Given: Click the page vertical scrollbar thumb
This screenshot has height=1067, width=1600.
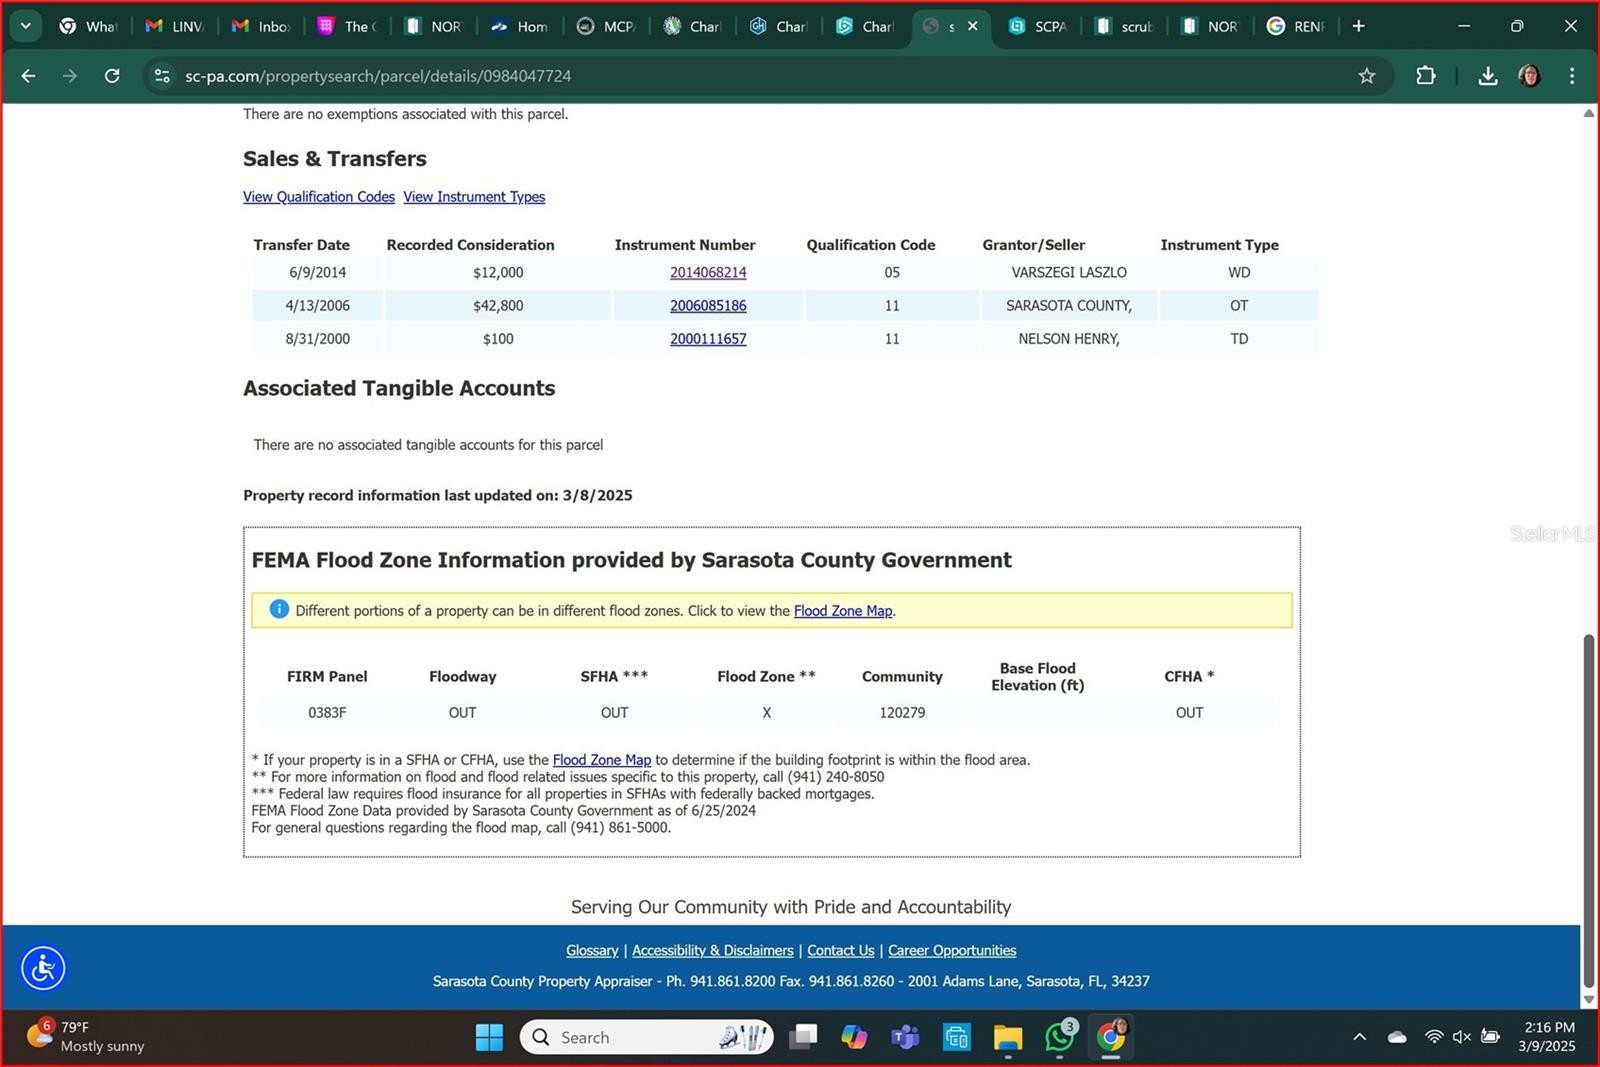Looking at the screenshot, I should 1588,810.
